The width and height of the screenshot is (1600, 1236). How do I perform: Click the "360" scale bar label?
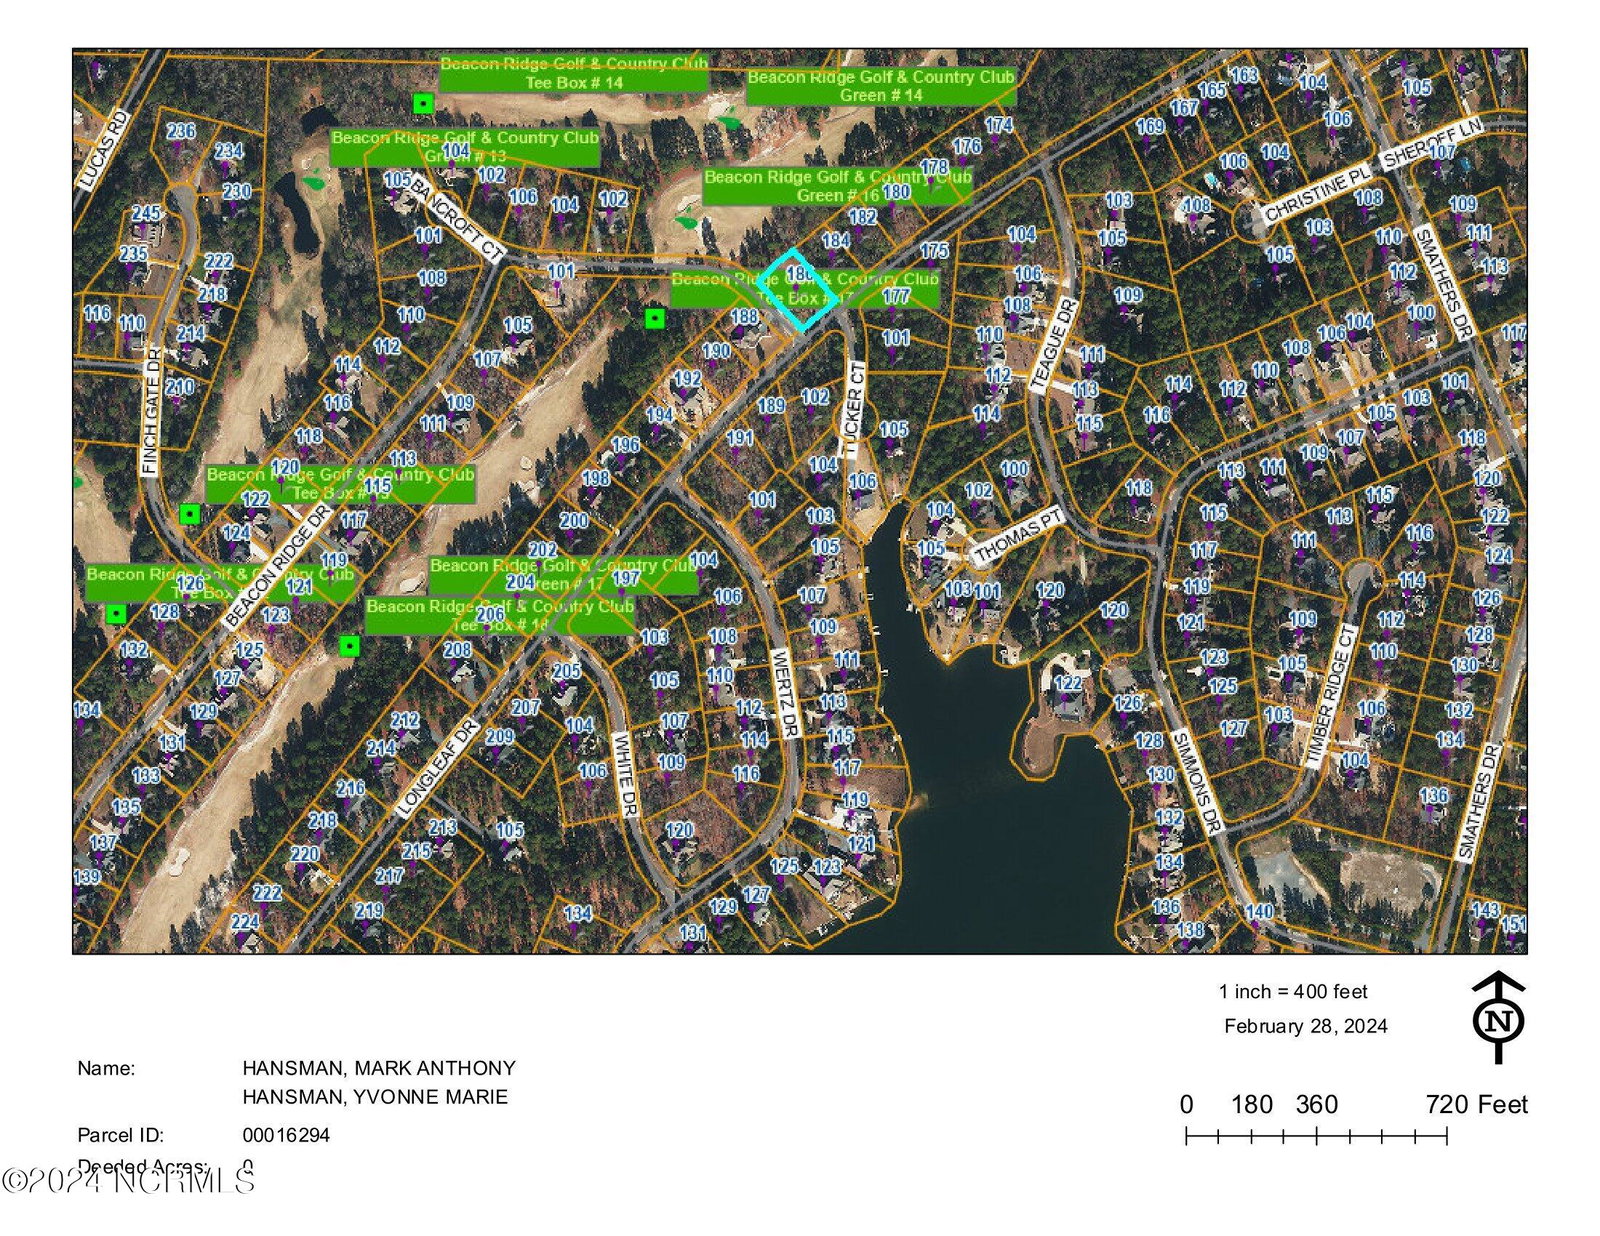(x=1317, y=1105)
